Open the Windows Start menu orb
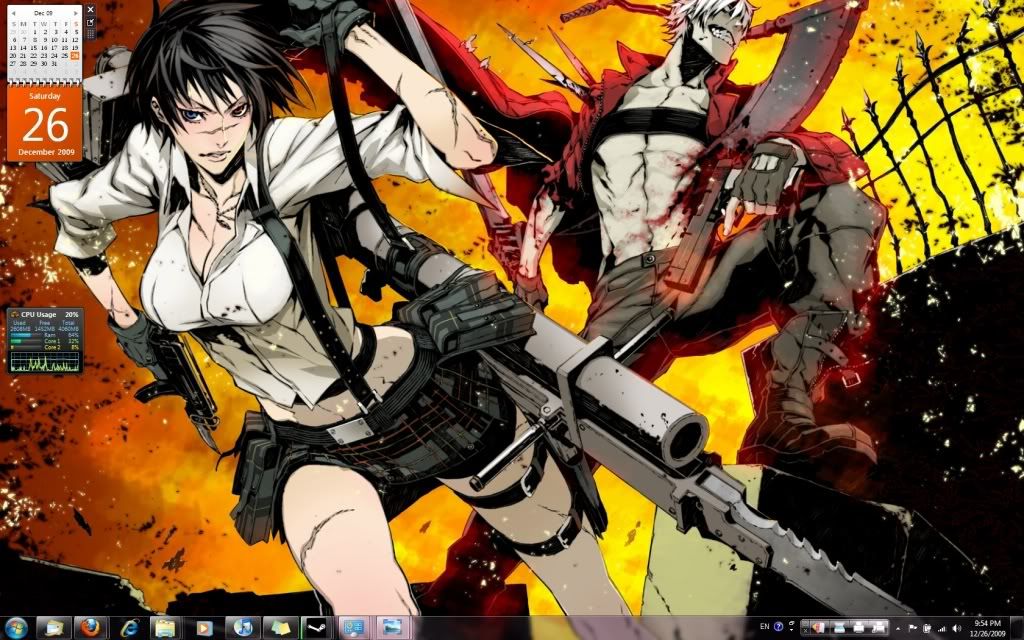Image resolution: width=1024 pixels, height=640 pixels. (15, 628)
